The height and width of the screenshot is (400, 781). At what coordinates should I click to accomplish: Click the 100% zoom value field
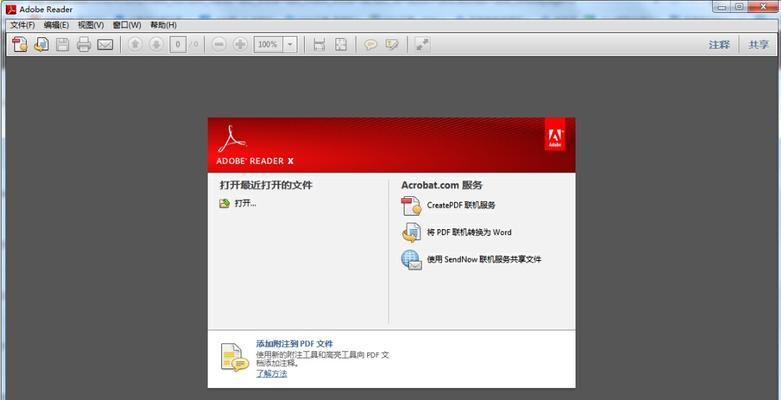pos(268,44)
